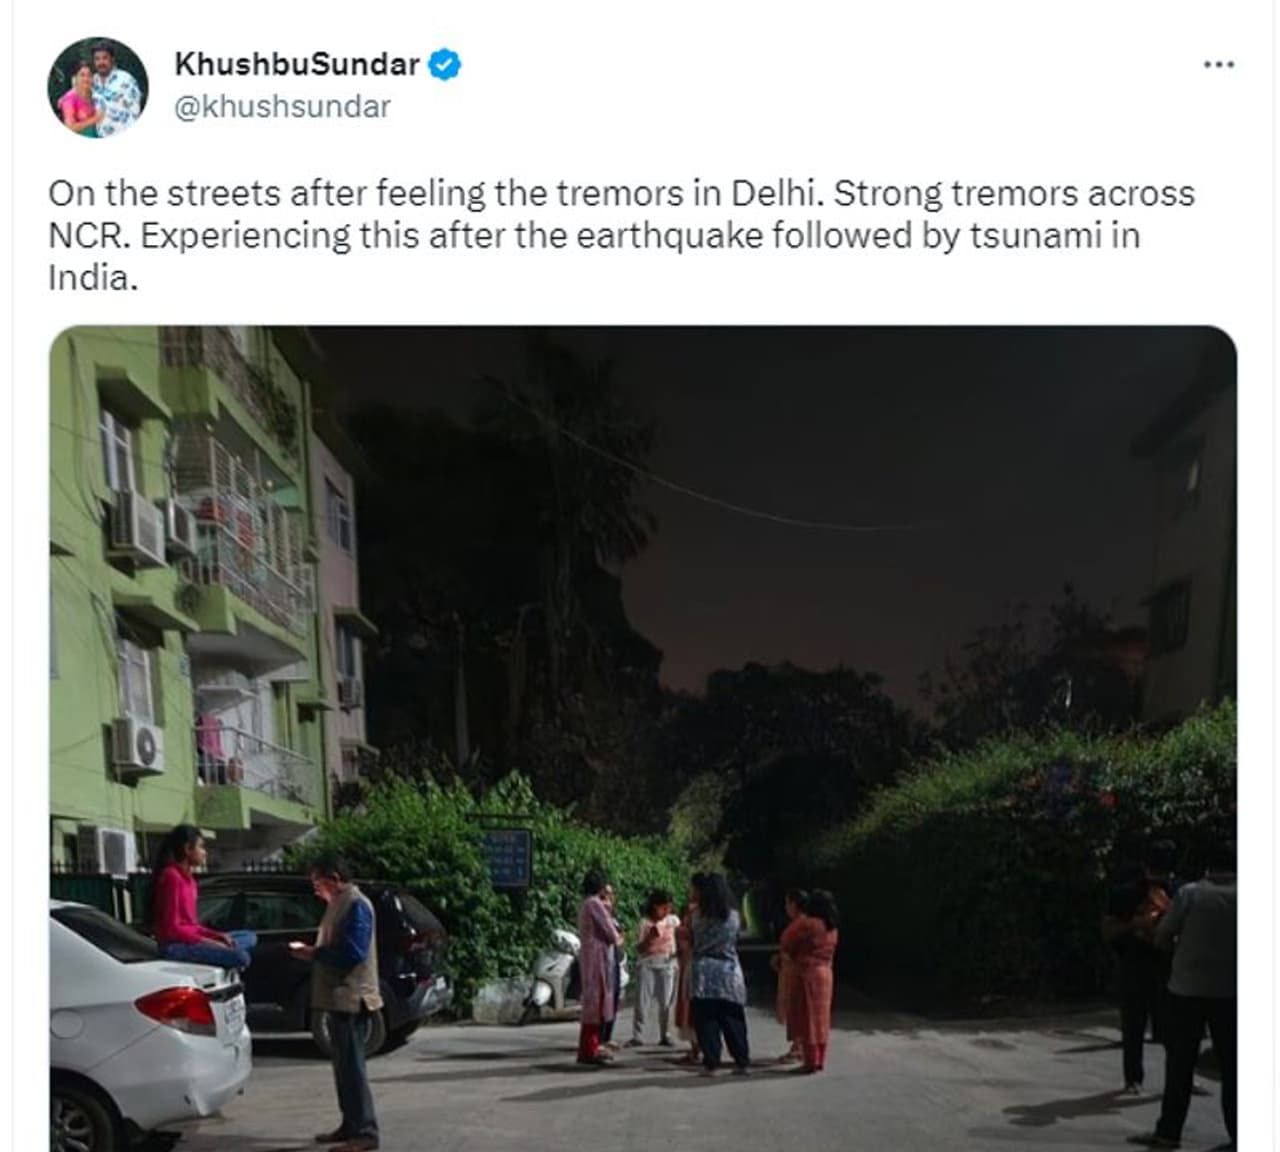Click the KhushbuSundar display name
1280x1152 pixels.
tap(297, 65)
